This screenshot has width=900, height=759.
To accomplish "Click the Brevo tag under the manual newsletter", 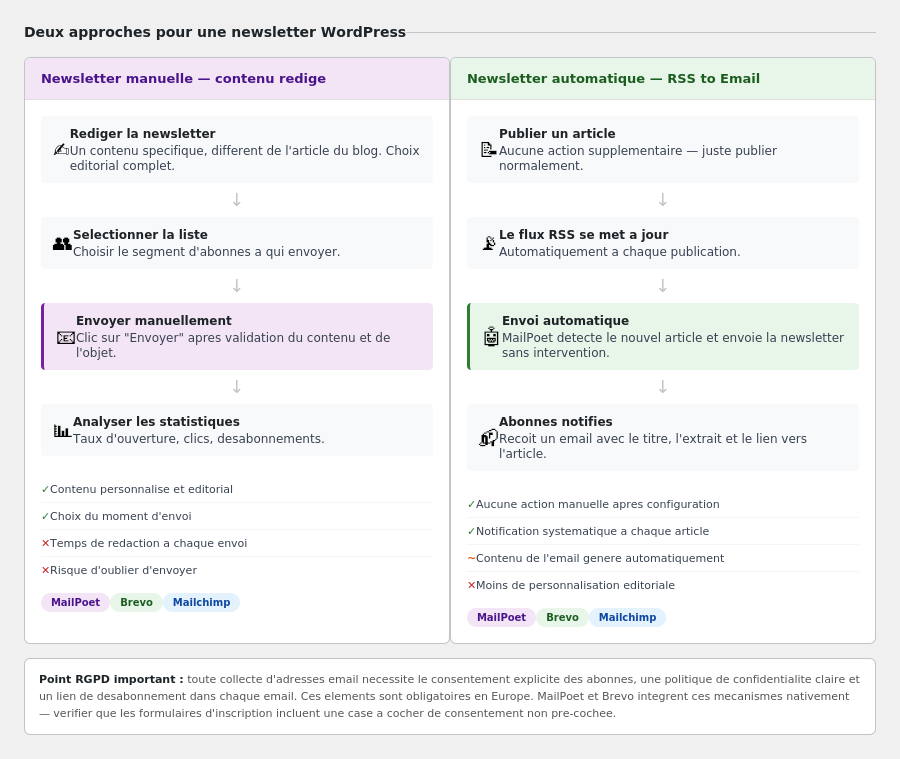I will pyautogui.click(x=137, y=602).
